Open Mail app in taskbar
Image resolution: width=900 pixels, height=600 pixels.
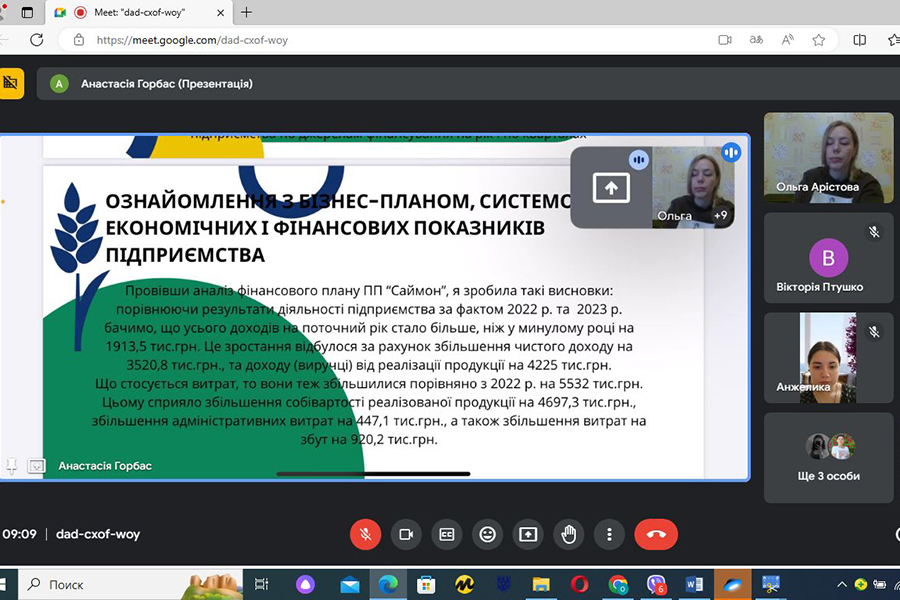pyautogui.click(x=350, y=584)
